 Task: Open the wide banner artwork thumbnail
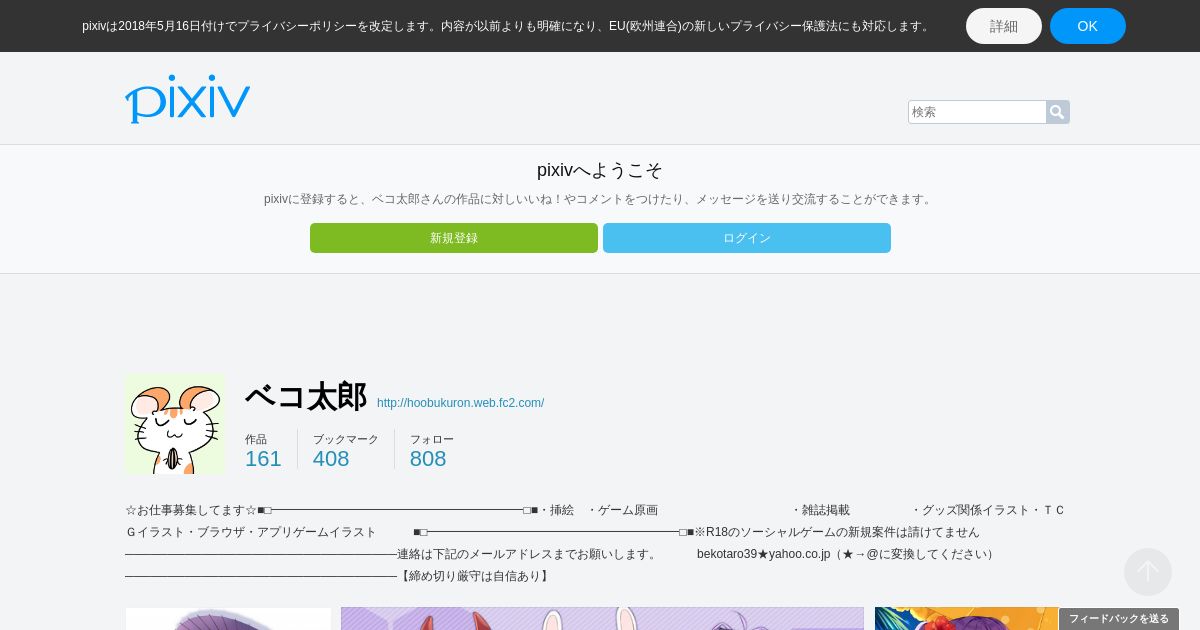602,619
